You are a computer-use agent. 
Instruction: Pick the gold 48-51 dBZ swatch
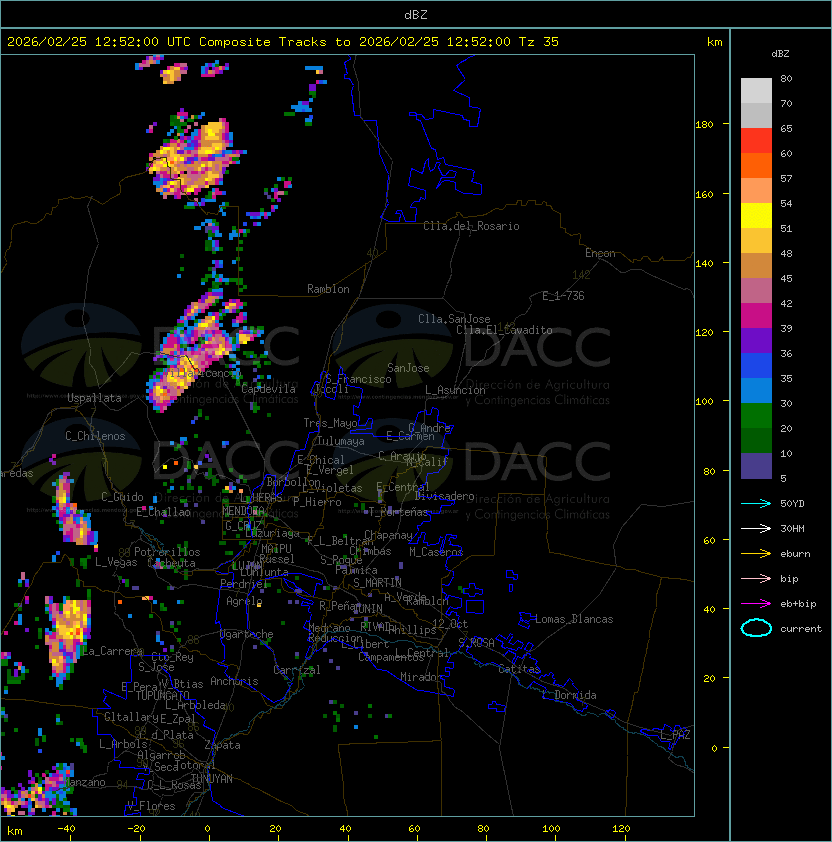756,241
